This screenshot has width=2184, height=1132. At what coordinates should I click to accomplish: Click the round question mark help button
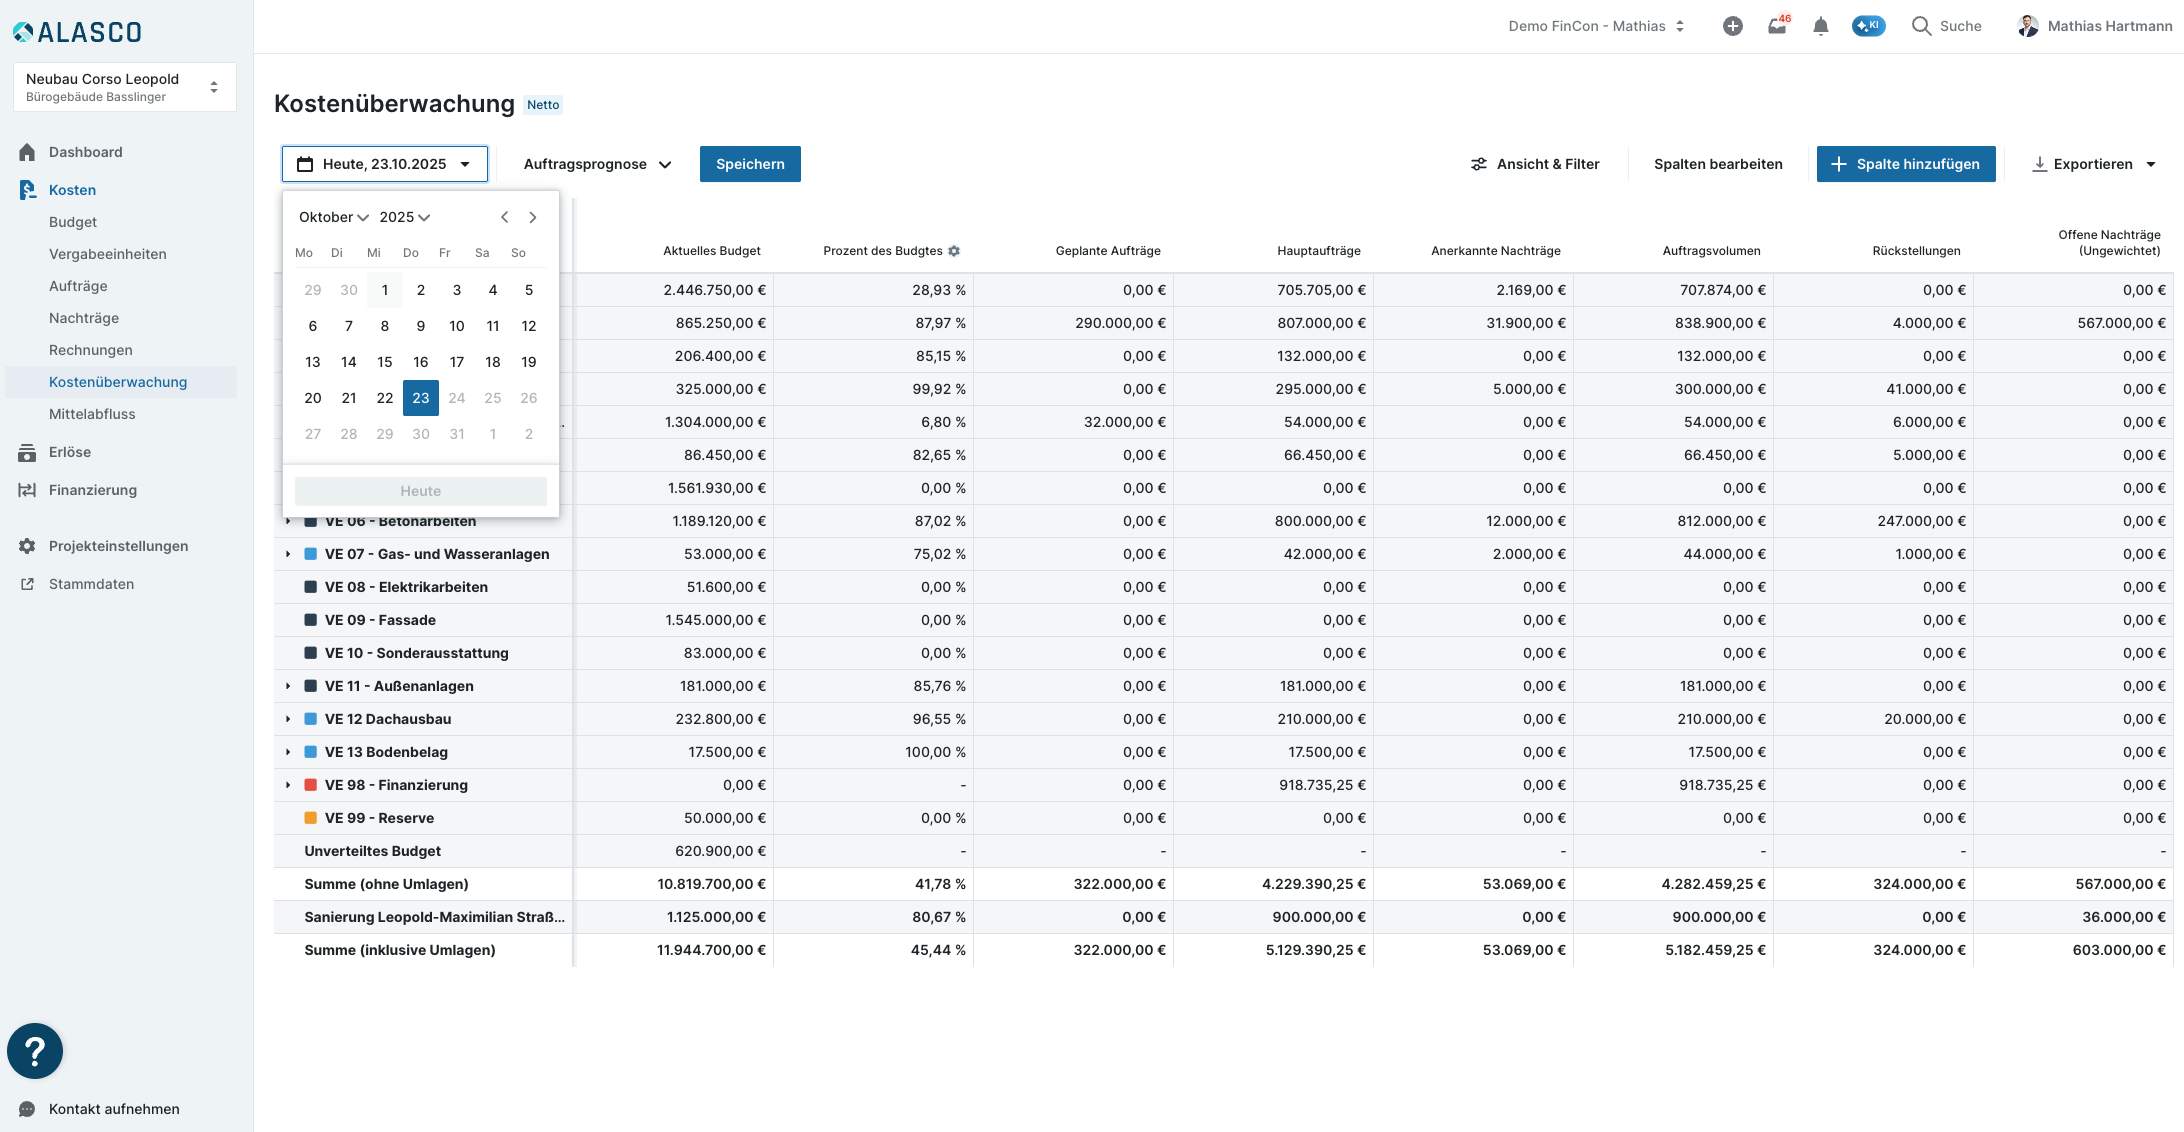[x=35, y=1051]
